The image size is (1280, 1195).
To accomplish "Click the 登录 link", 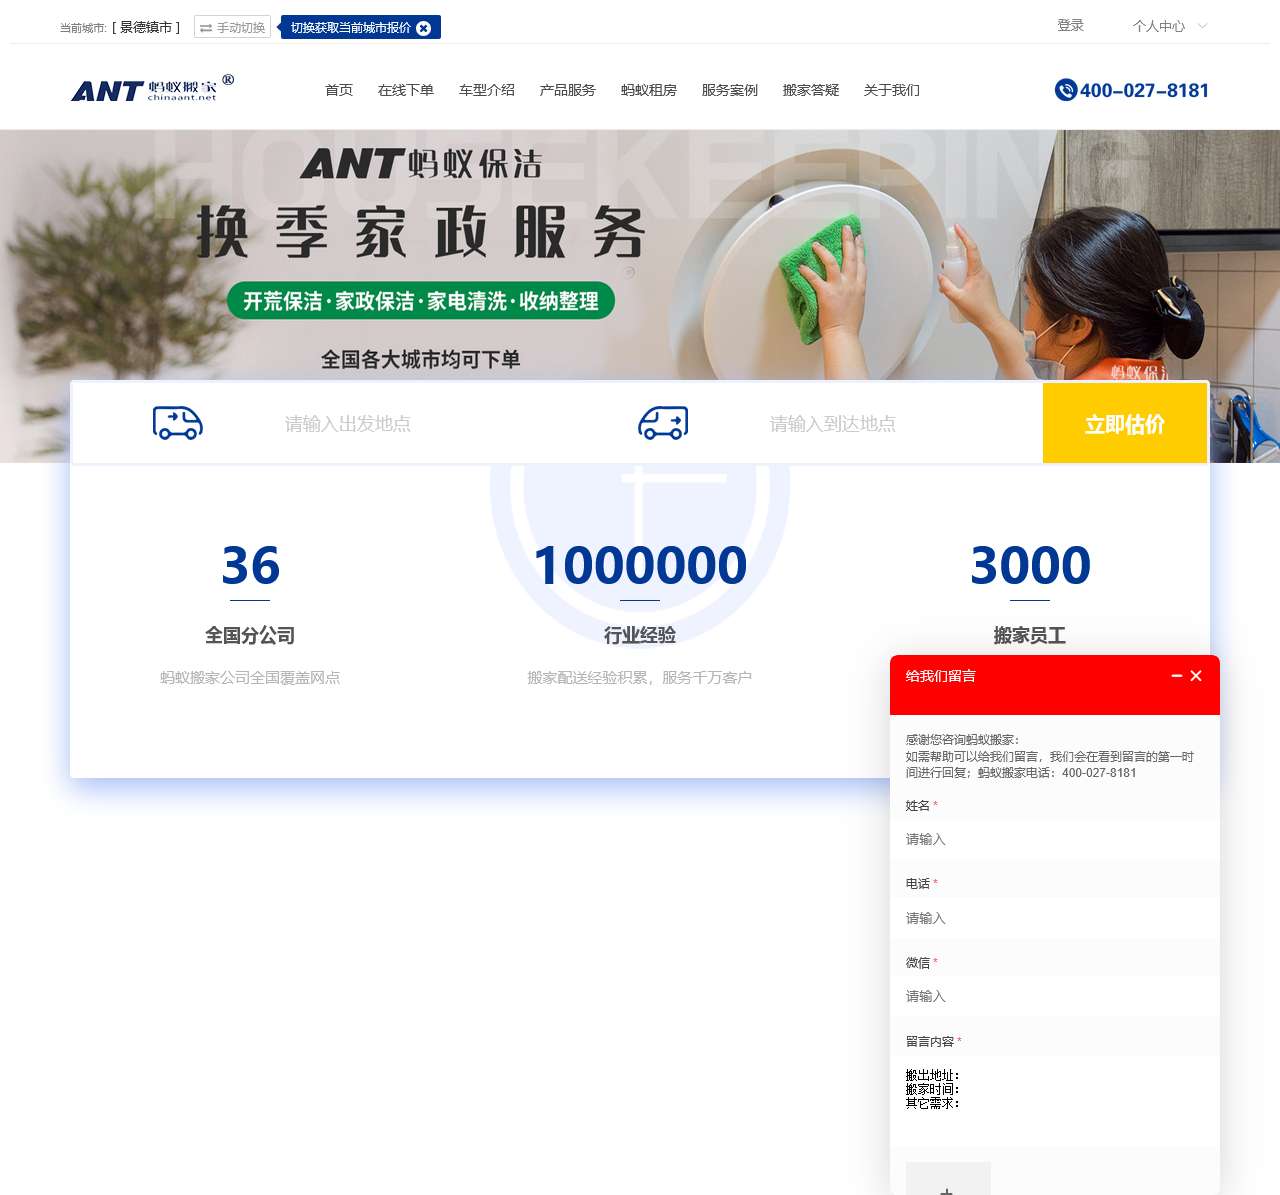I will (x=1071, y=25).
